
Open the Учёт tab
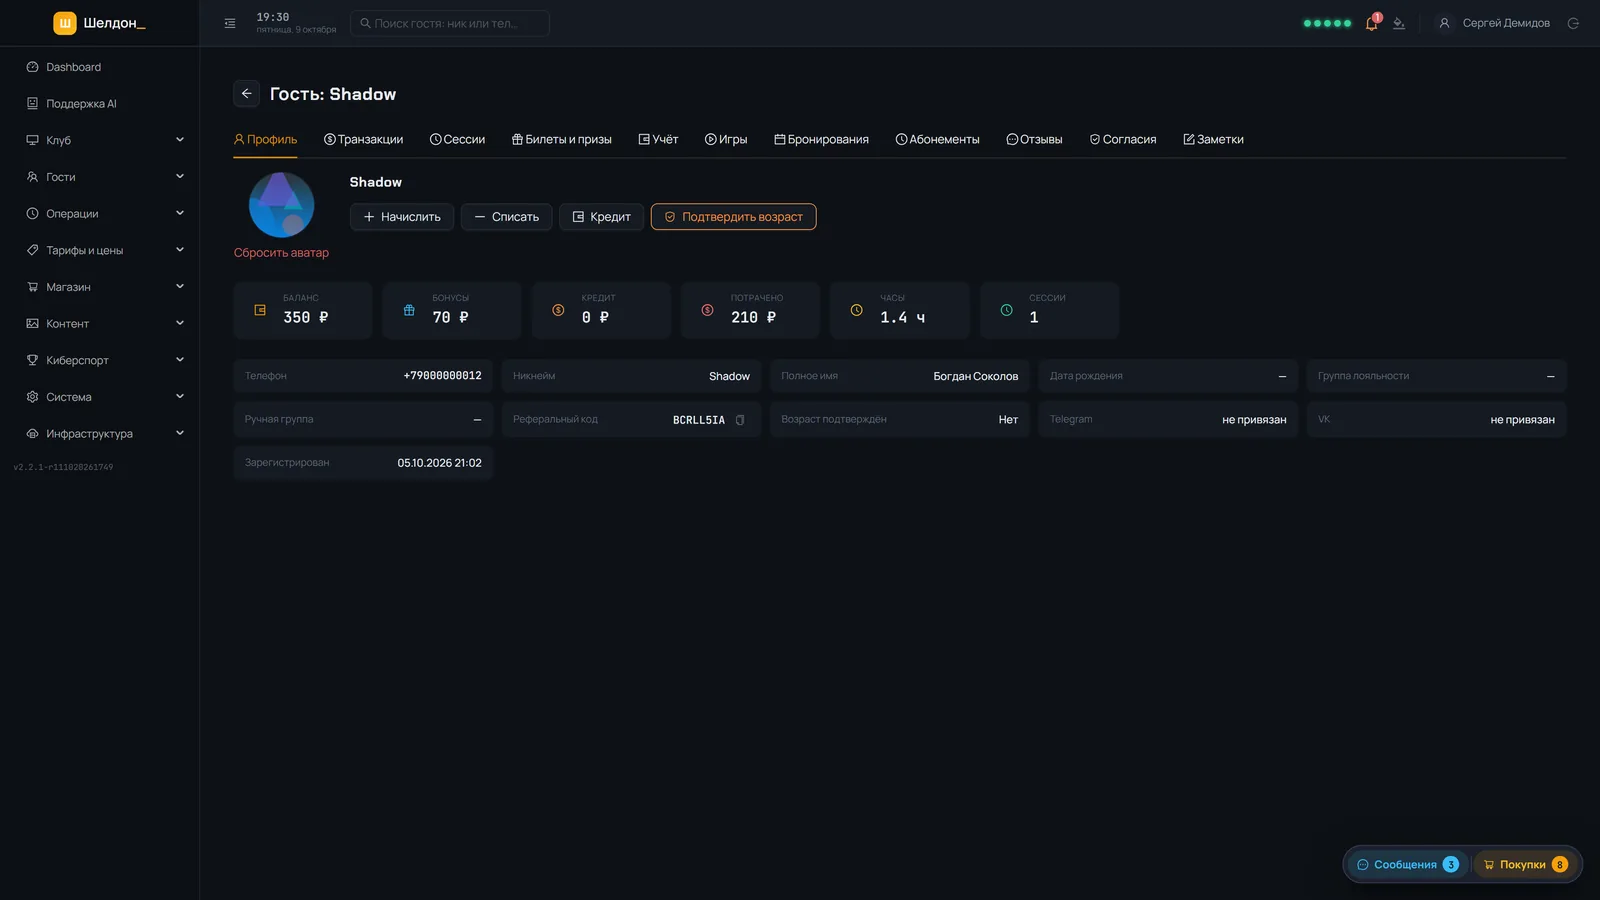point(658,140)
